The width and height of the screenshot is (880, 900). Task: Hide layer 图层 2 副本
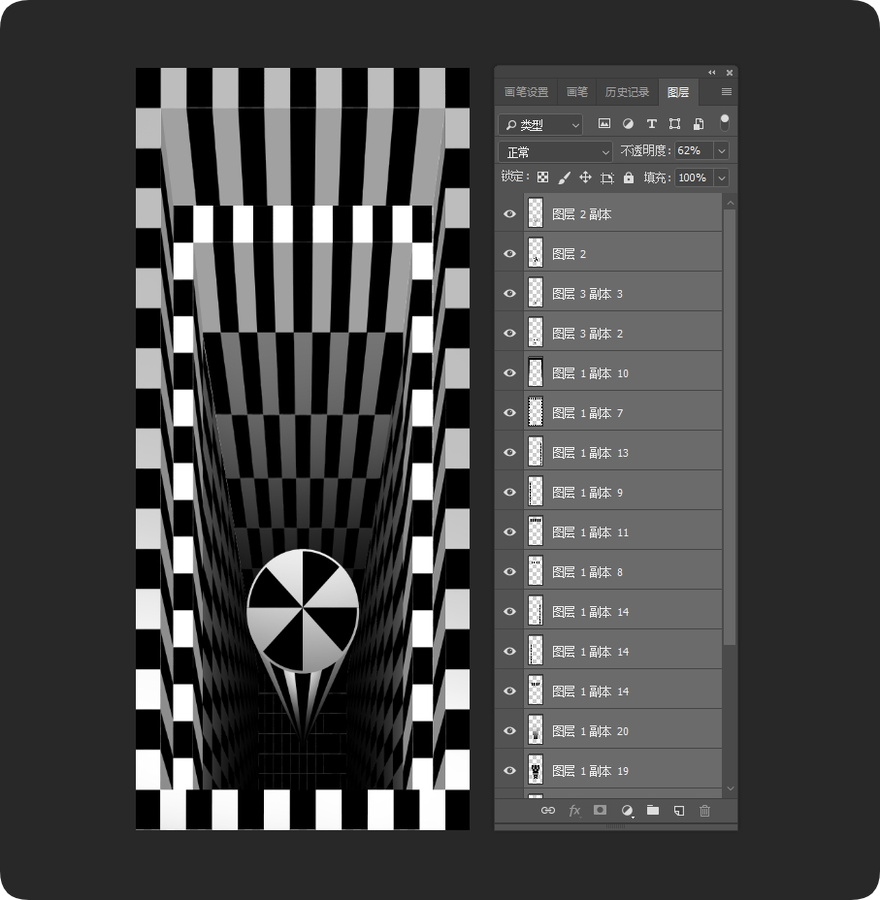click(510, 214)
